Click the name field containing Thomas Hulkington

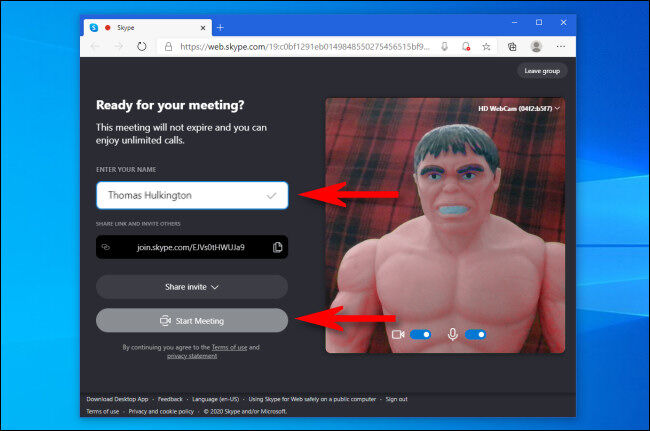point(192,195)
